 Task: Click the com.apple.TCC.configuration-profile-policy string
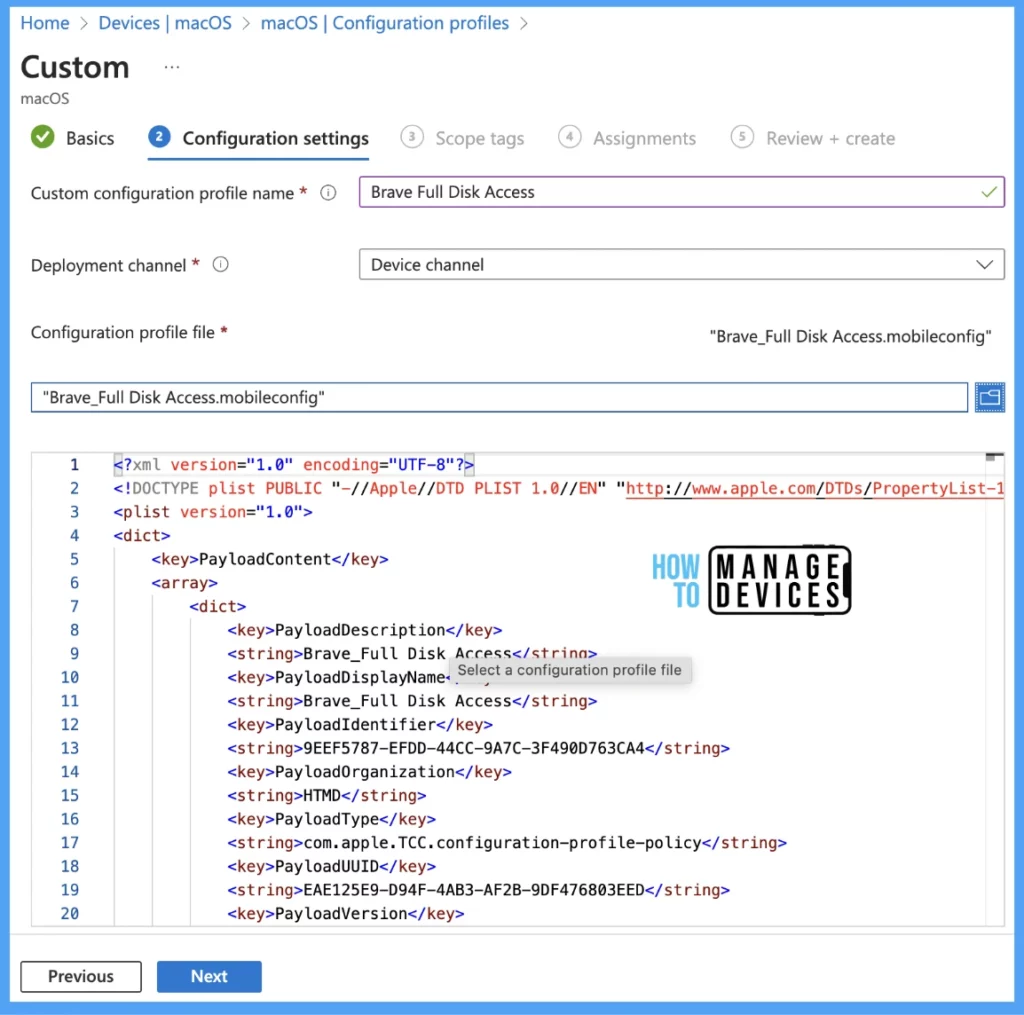pyautogui.click(x=502, y=843)
